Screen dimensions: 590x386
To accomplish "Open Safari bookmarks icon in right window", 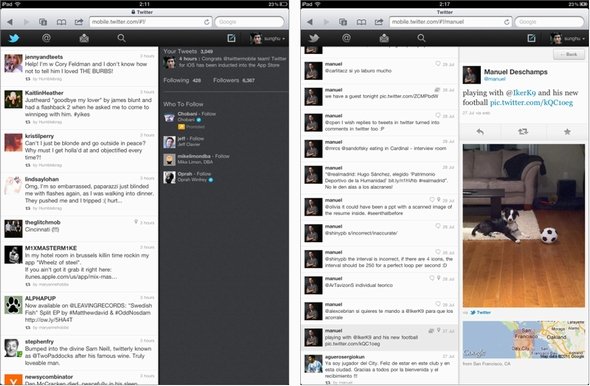I will [x=361, y=22].
